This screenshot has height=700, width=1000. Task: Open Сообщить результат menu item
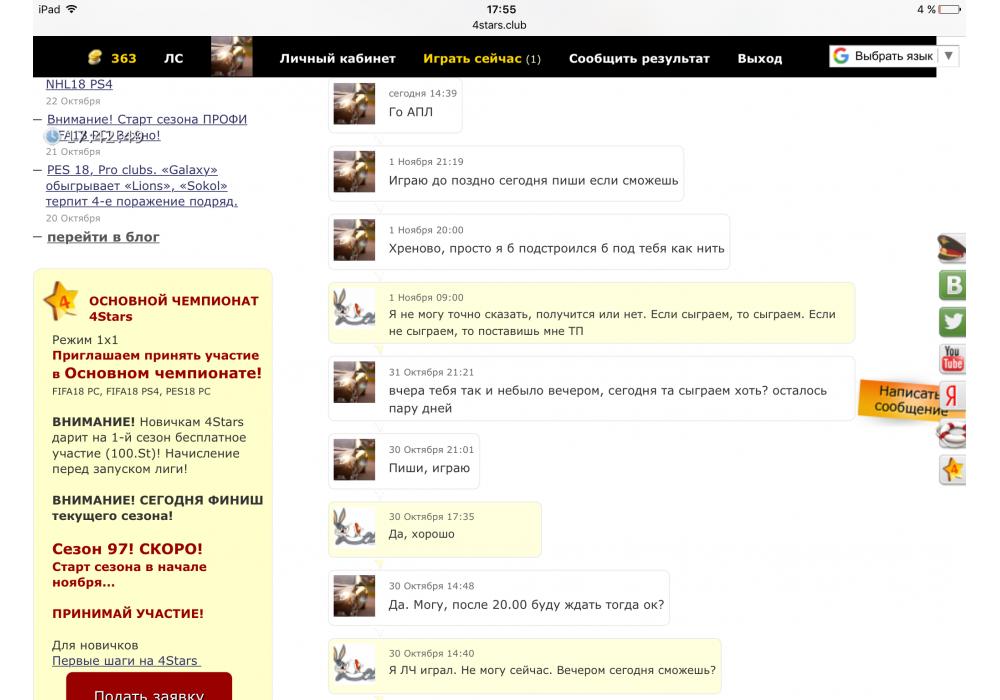(639, 58)
